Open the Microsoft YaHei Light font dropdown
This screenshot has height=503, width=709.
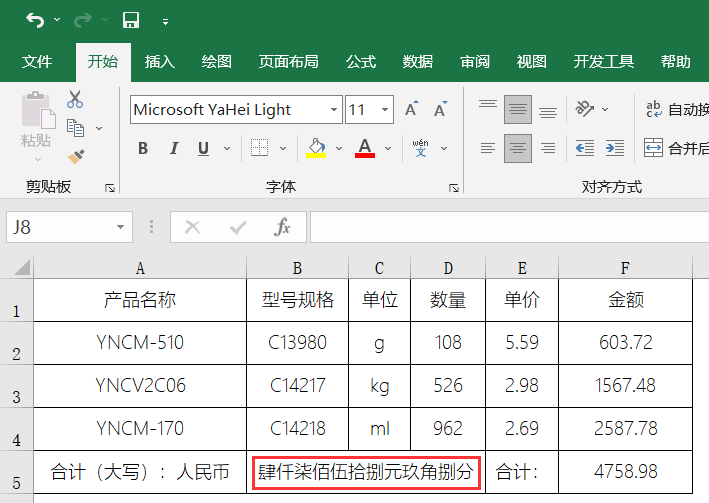point(334,110)
